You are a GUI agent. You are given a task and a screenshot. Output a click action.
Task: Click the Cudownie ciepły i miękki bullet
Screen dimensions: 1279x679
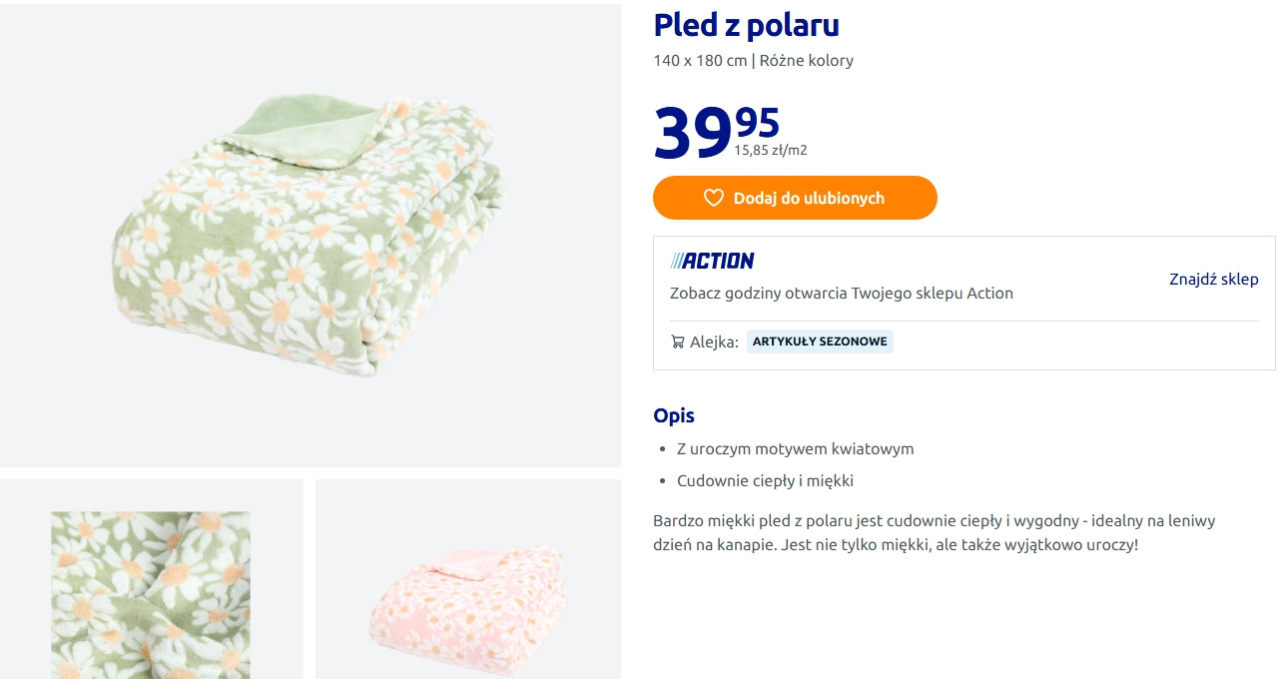[x=765, y=481]
